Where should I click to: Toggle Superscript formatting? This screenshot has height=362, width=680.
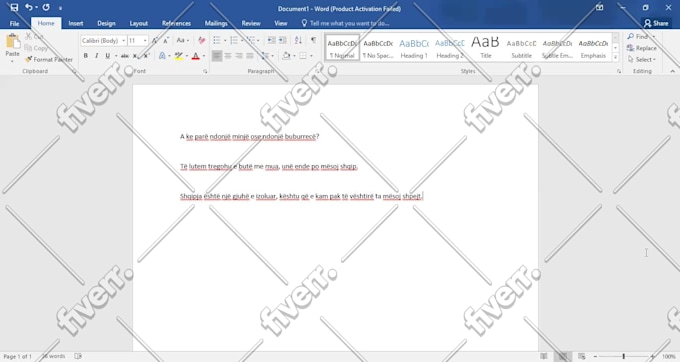tap(146, 55)
